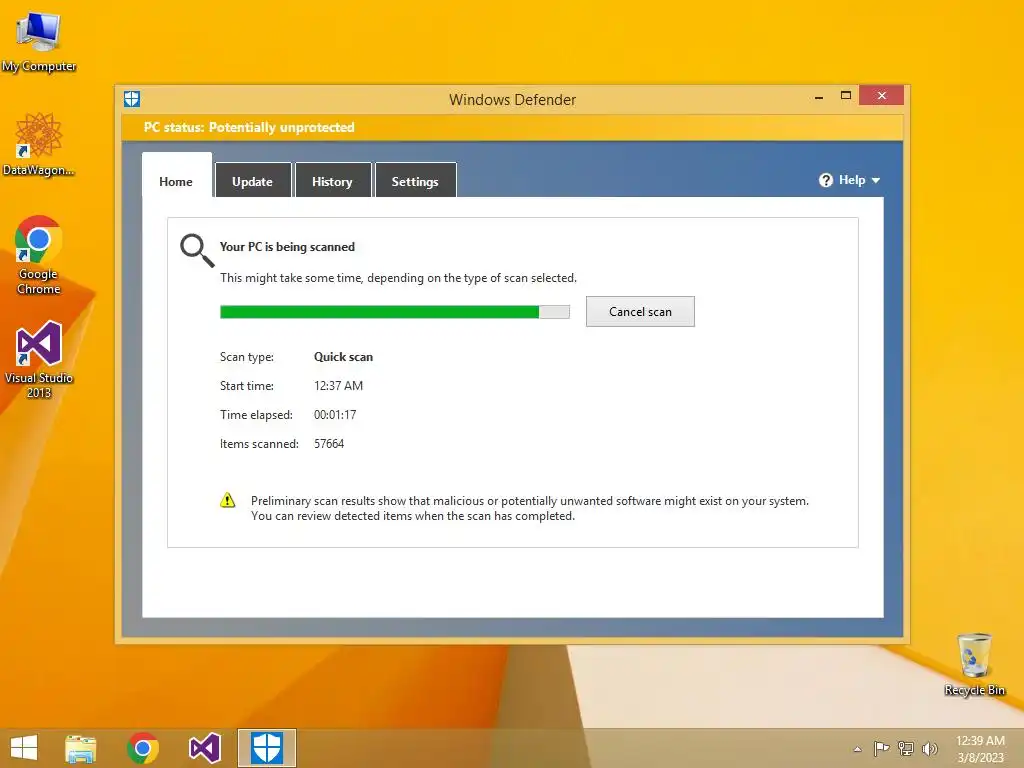Open Action Center flag icon
1024x768 pixels.
point(881,748)
